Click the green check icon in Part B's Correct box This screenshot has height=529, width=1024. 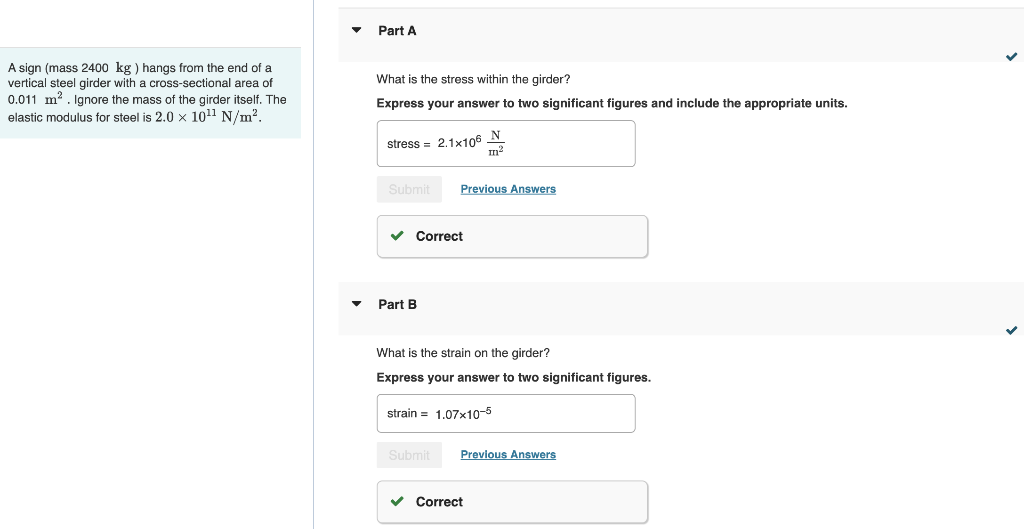click(397, 502)
